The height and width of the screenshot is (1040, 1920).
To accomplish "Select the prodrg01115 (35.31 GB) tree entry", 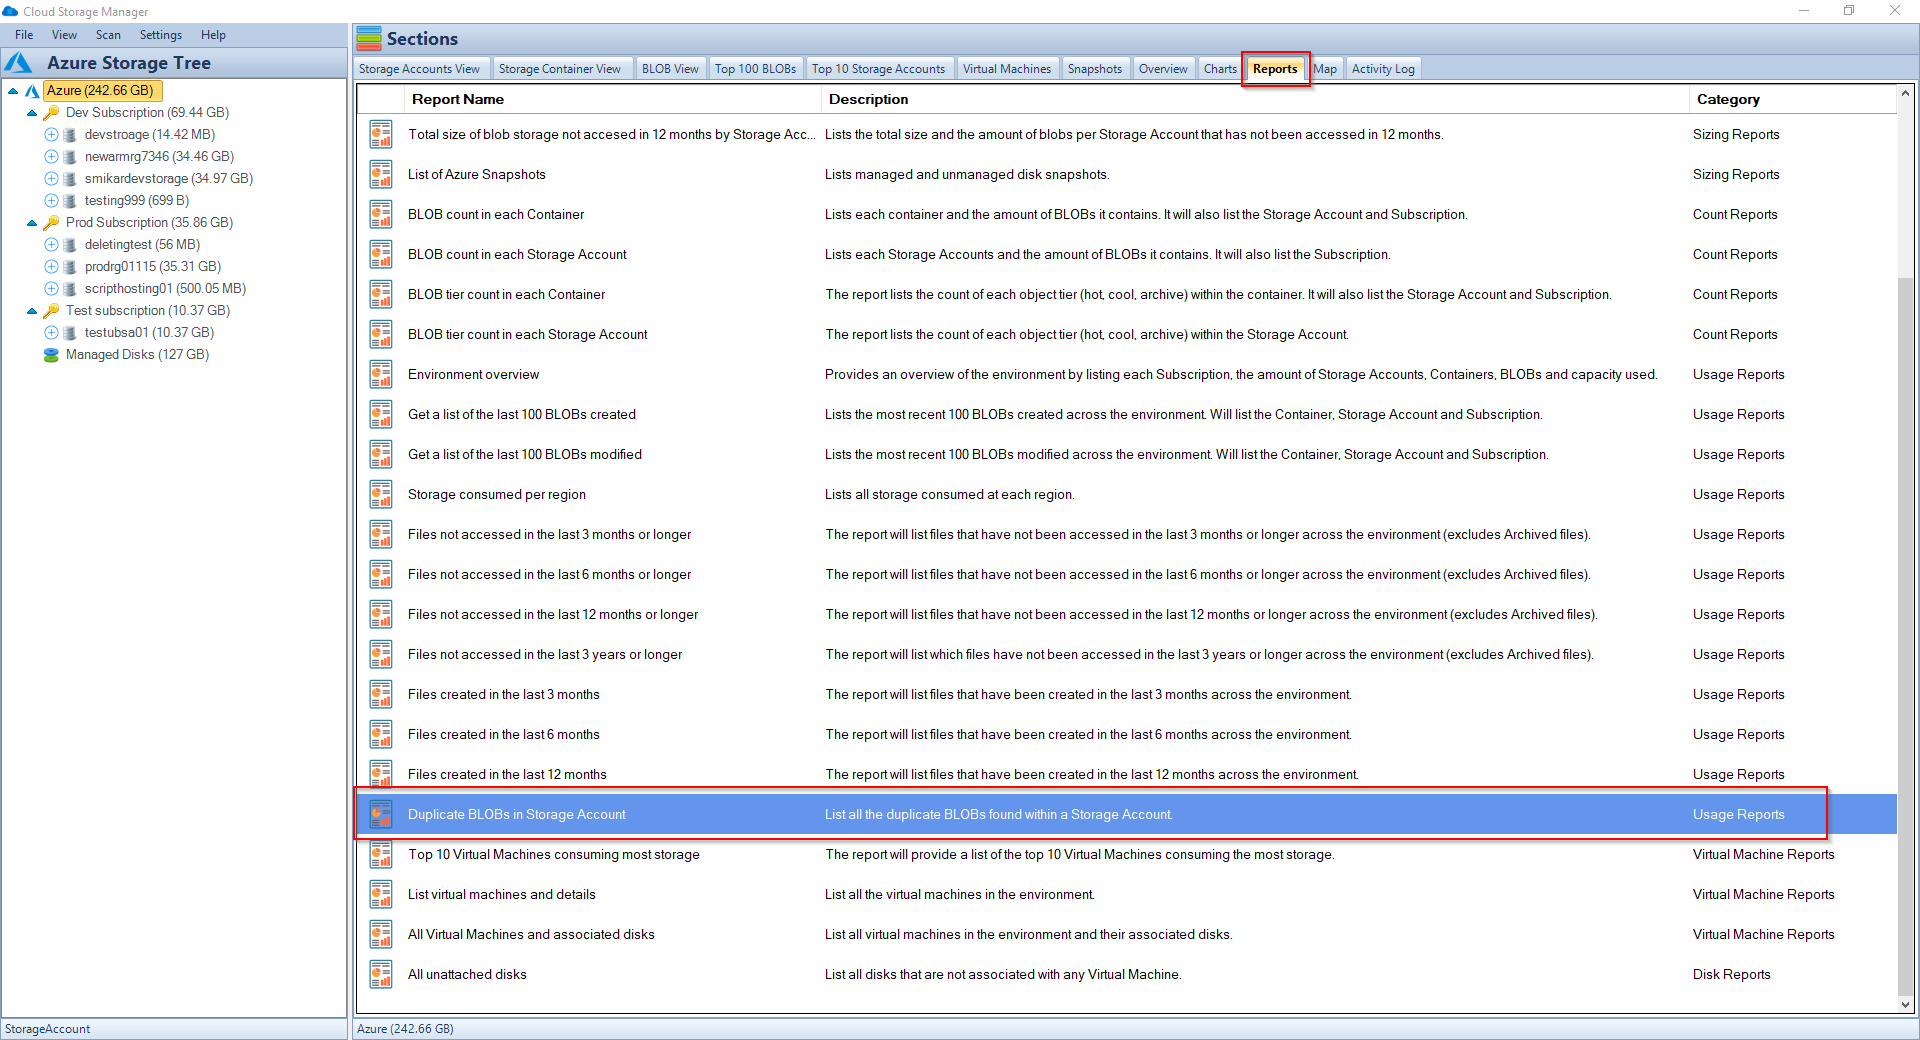I will (153, 267).
